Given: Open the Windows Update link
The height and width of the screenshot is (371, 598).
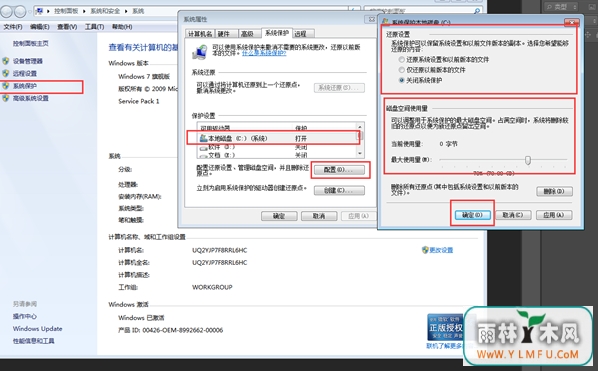Looking at the screenshot, I should click(37, 328).
